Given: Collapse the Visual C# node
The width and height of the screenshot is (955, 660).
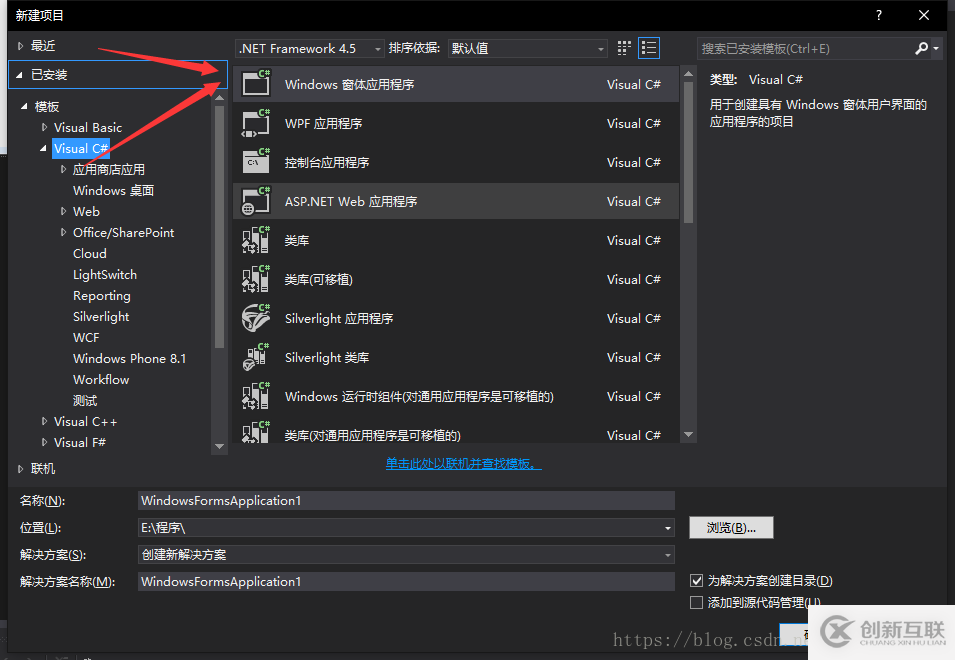Looking at the screenshot, I should (x=43, y=149).
